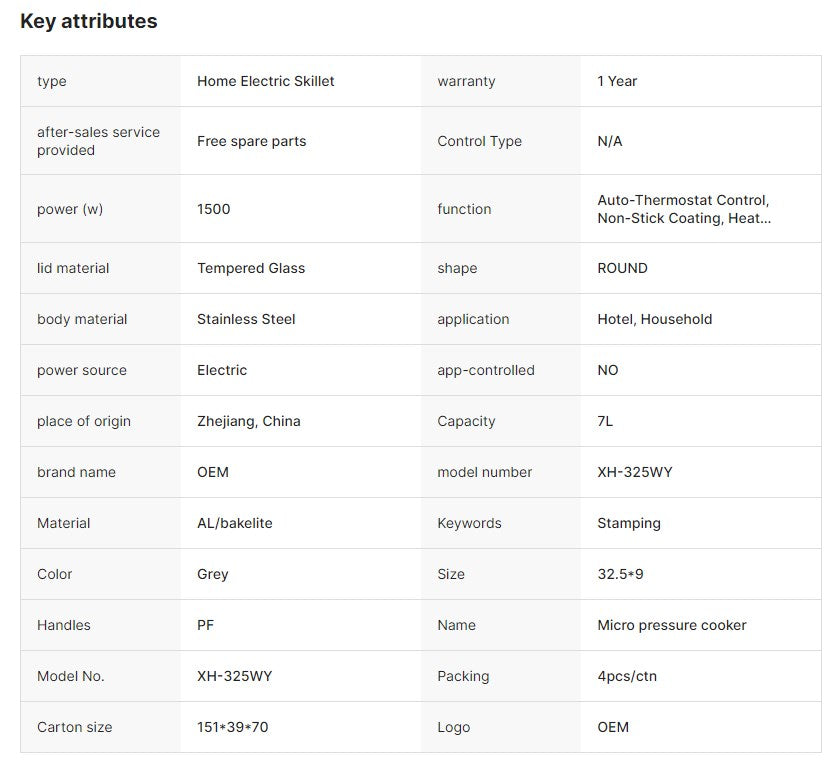Viewport: 830px width, 768px height.
Task: Click the Key attributes heading
Action: click(88, 21)
